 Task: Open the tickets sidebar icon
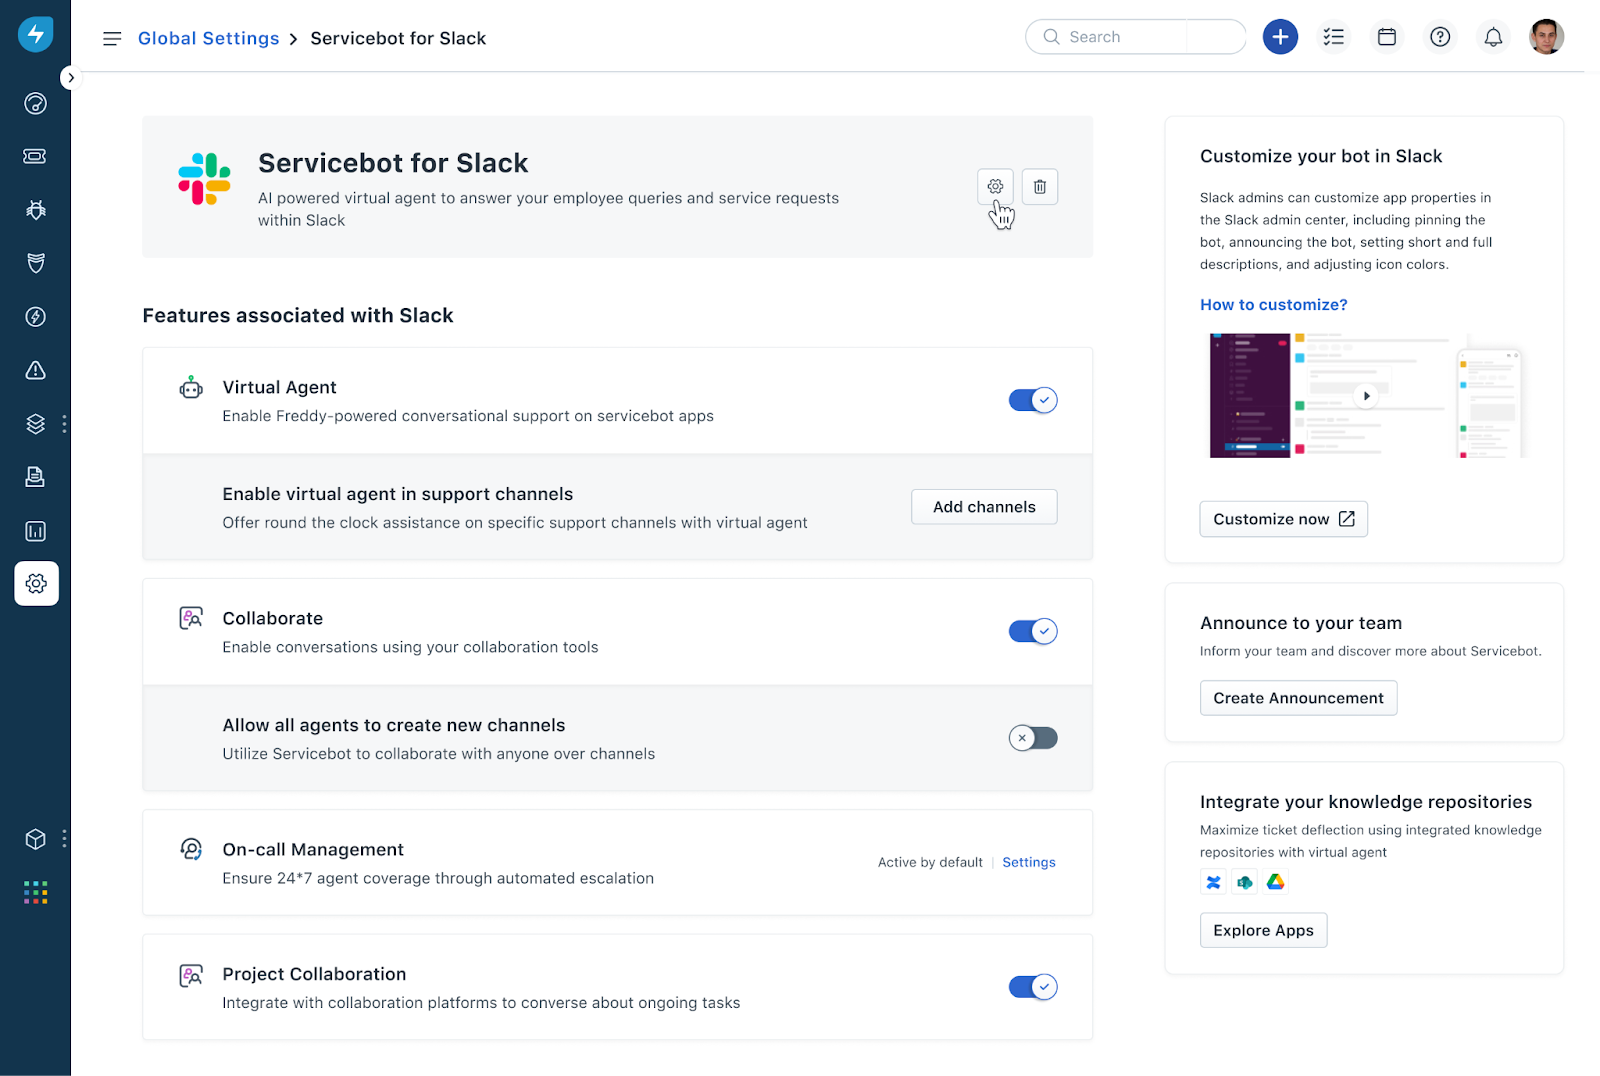click(35, 156)
